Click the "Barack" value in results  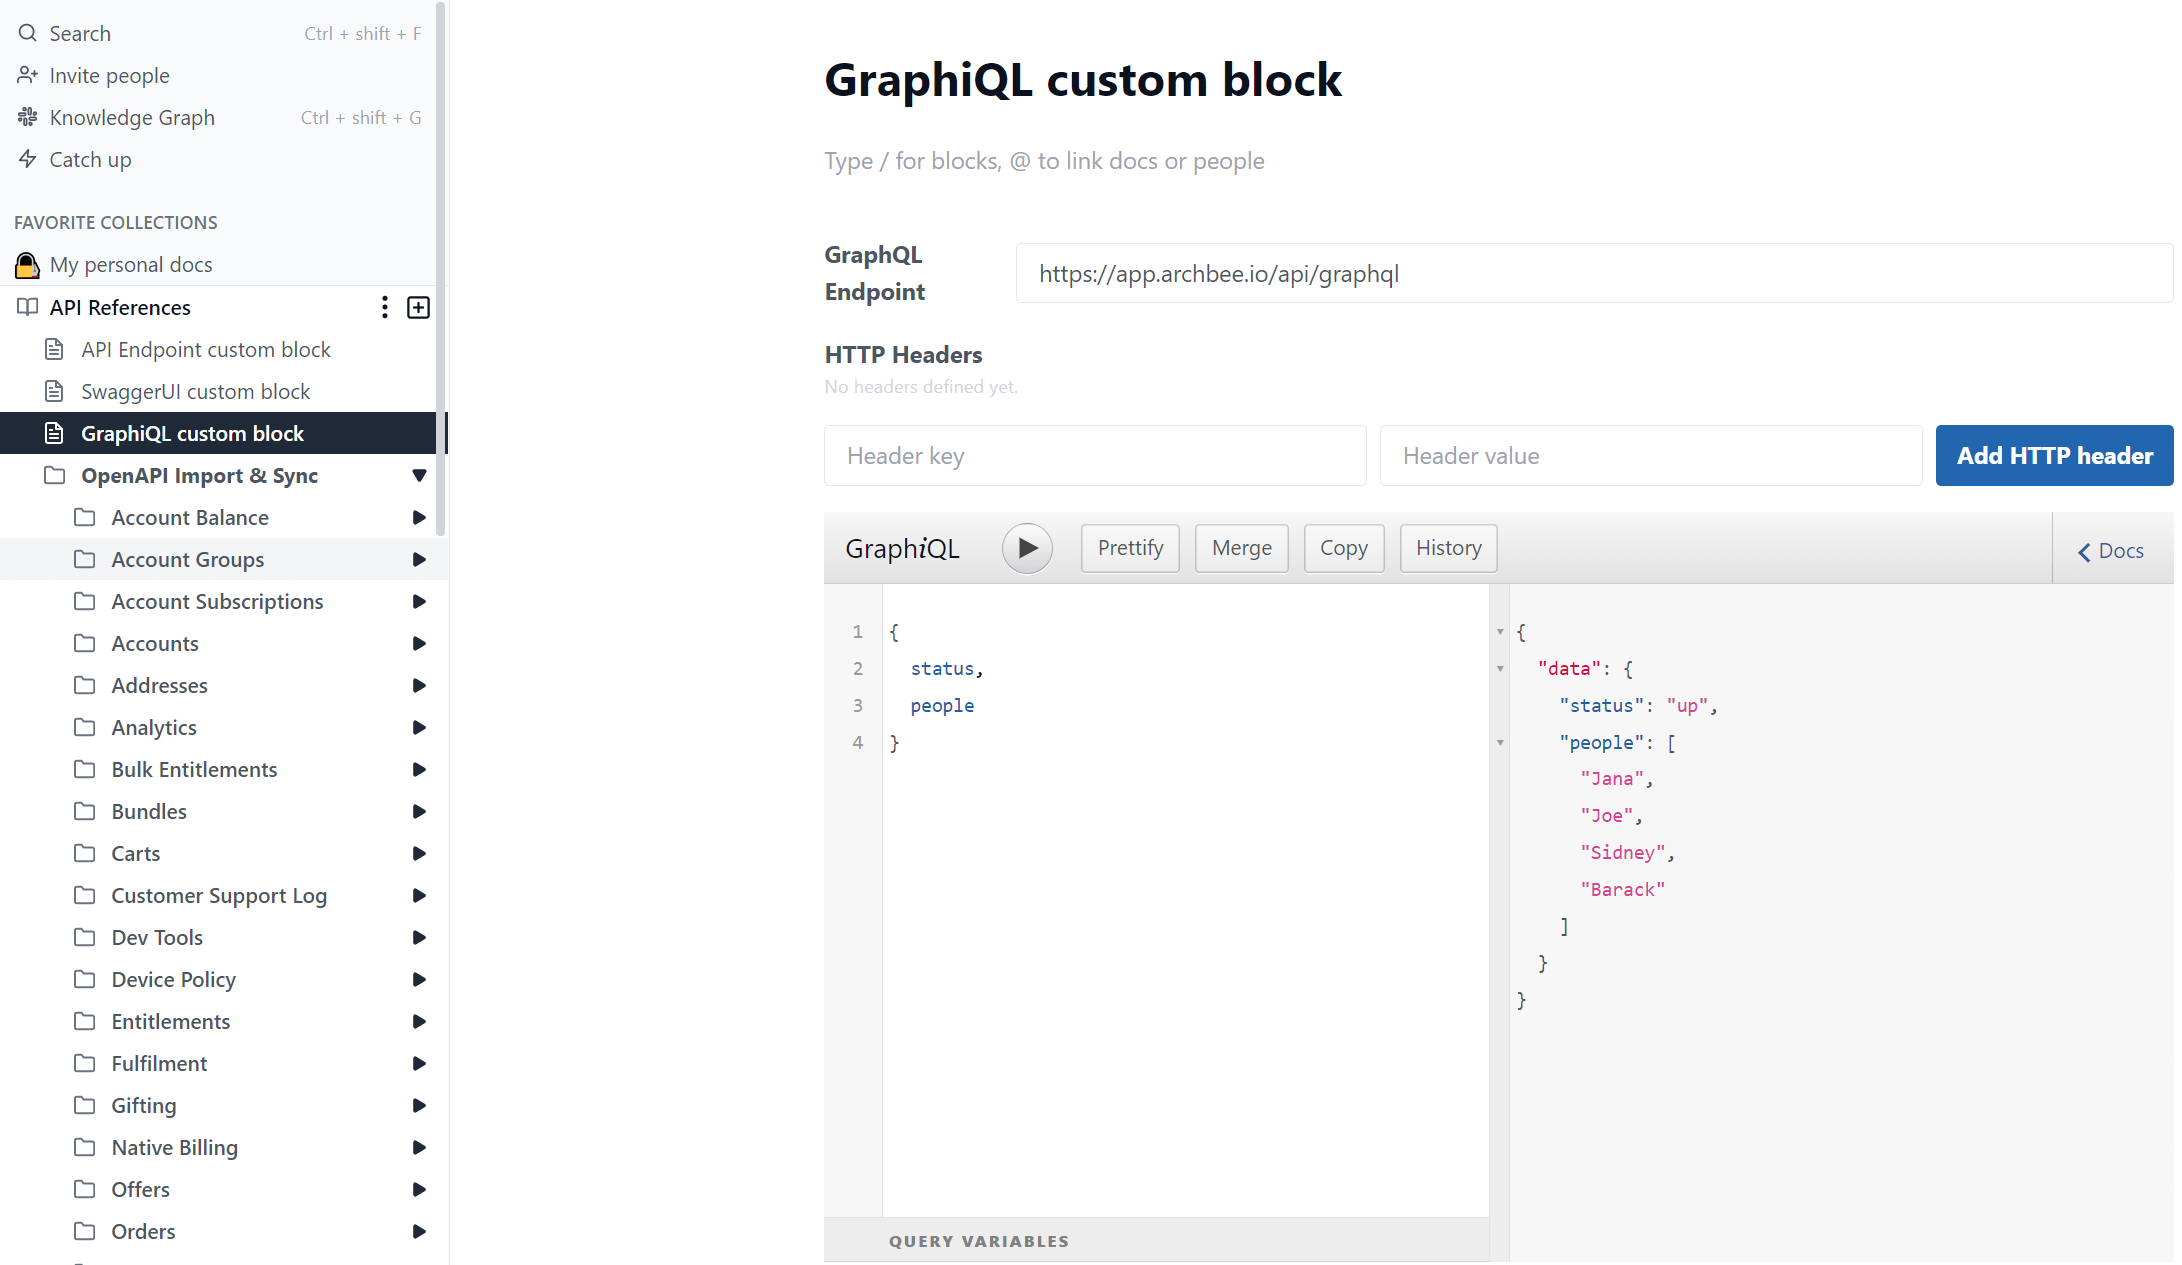tap(1623, 890)
